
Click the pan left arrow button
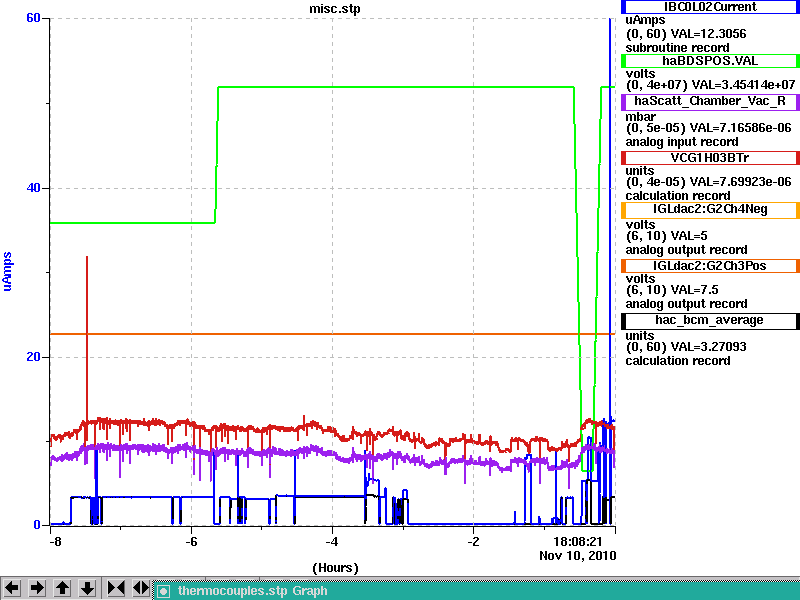click(x=12, y=588)
